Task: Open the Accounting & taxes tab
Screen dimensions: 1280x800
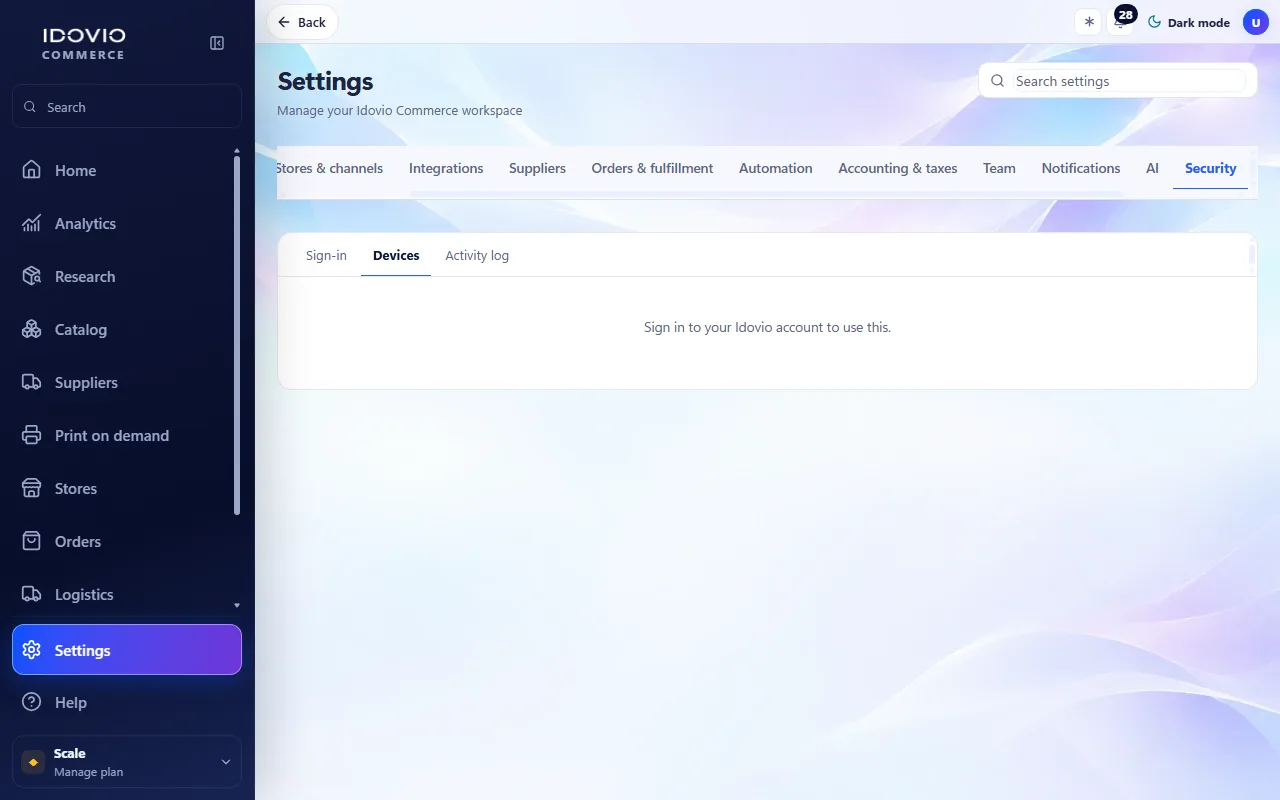Action: pos(898,168)
